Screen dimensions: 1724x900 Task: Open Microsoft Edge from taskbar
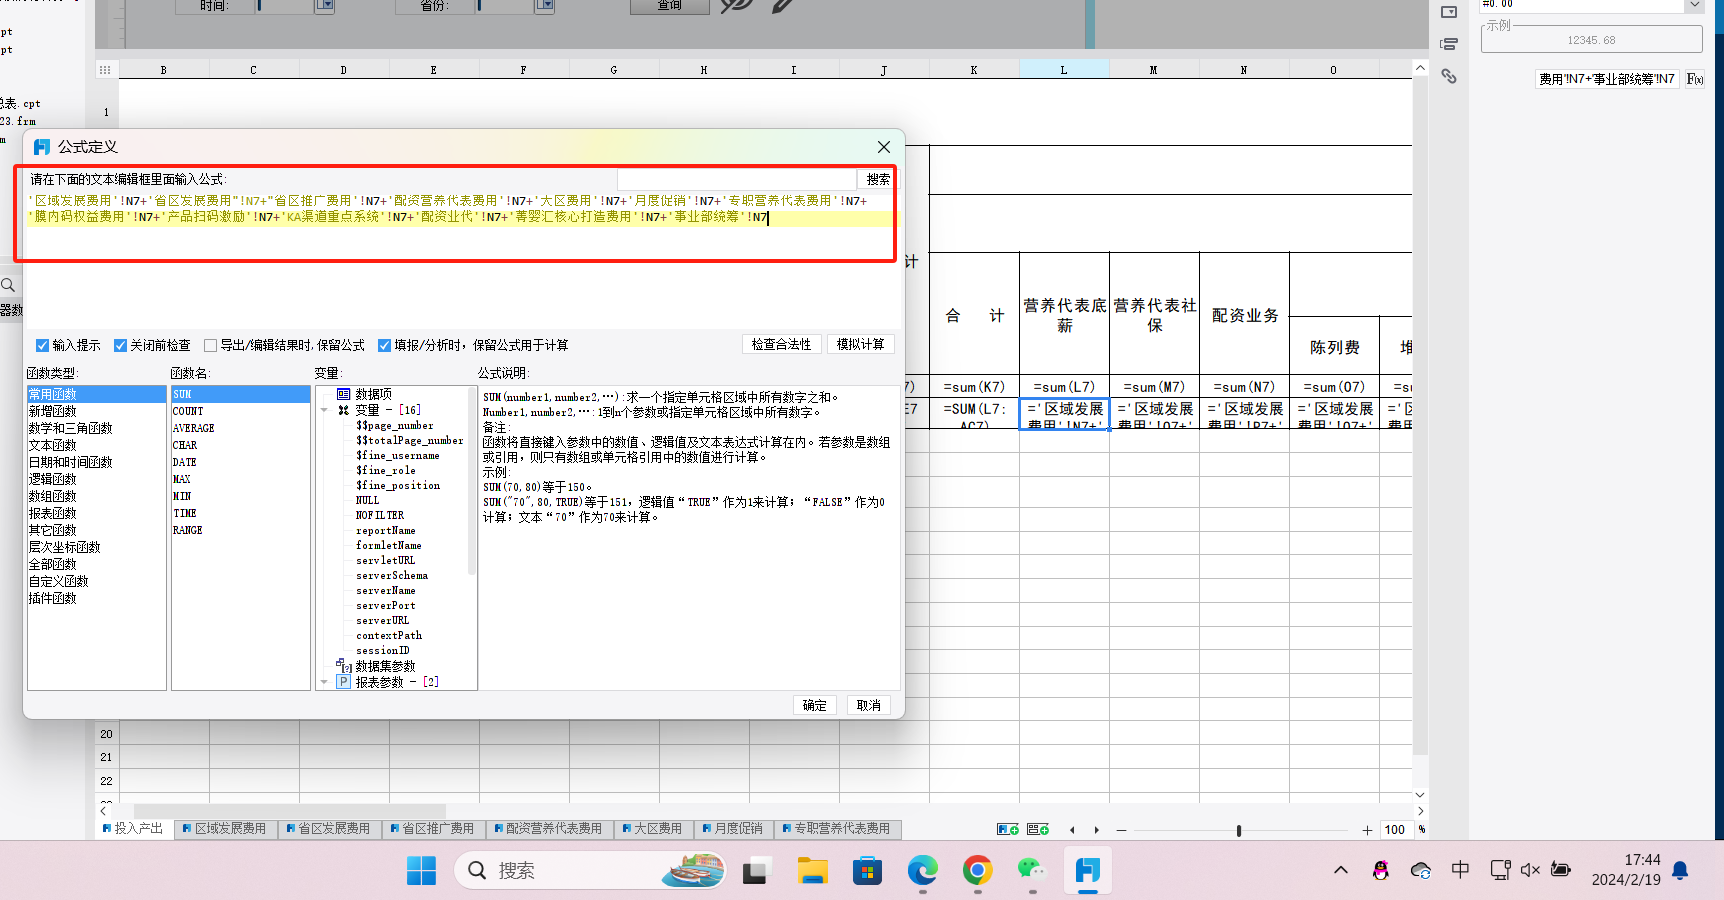coord(923,871)
